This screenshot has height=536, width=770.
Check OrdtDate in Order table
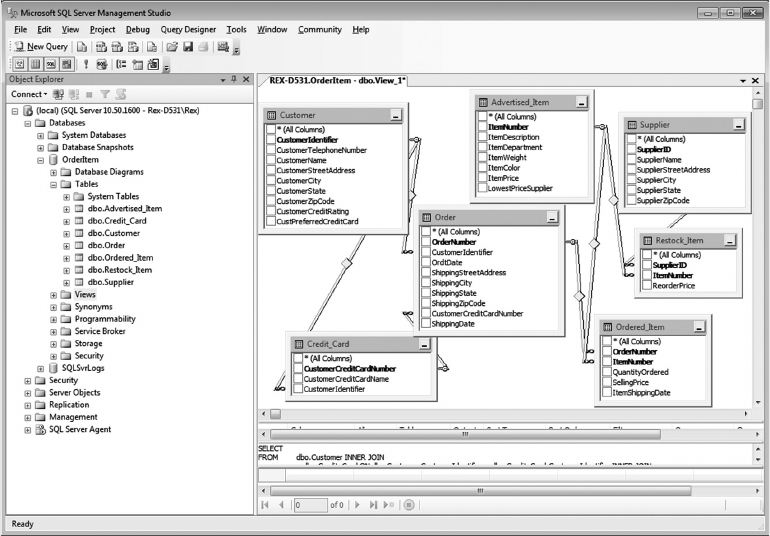pyautogui.click(x=426, y=262)
